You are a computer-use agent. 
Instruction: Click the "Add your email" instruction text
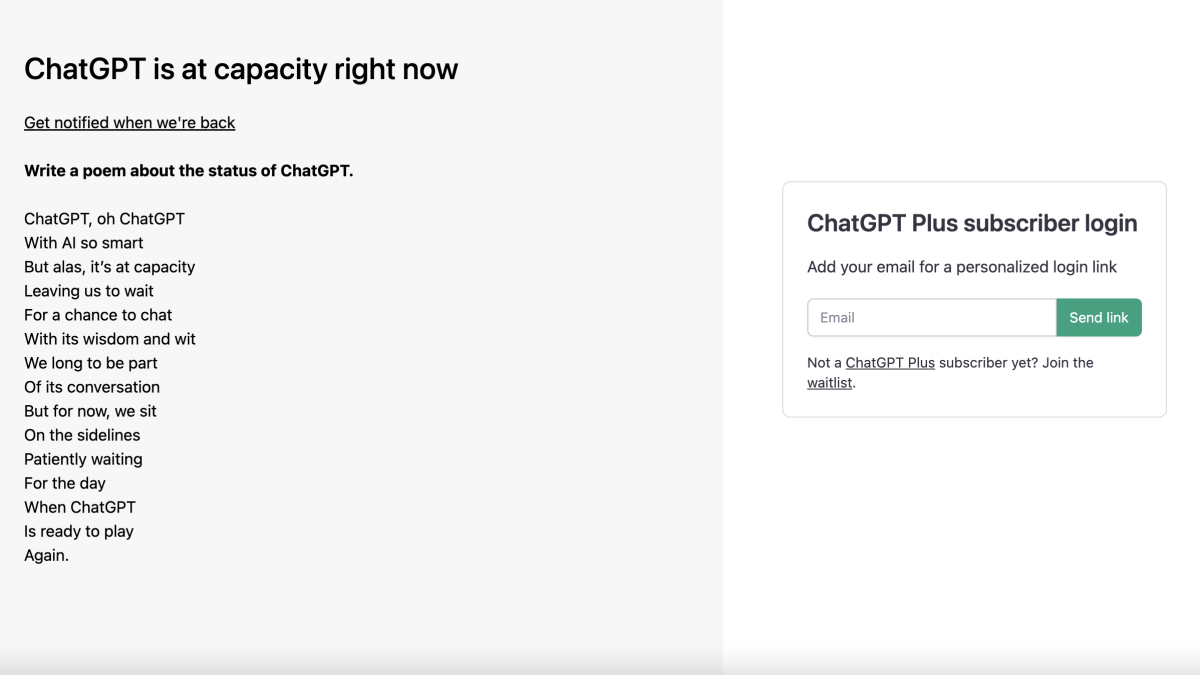[962, 267]
